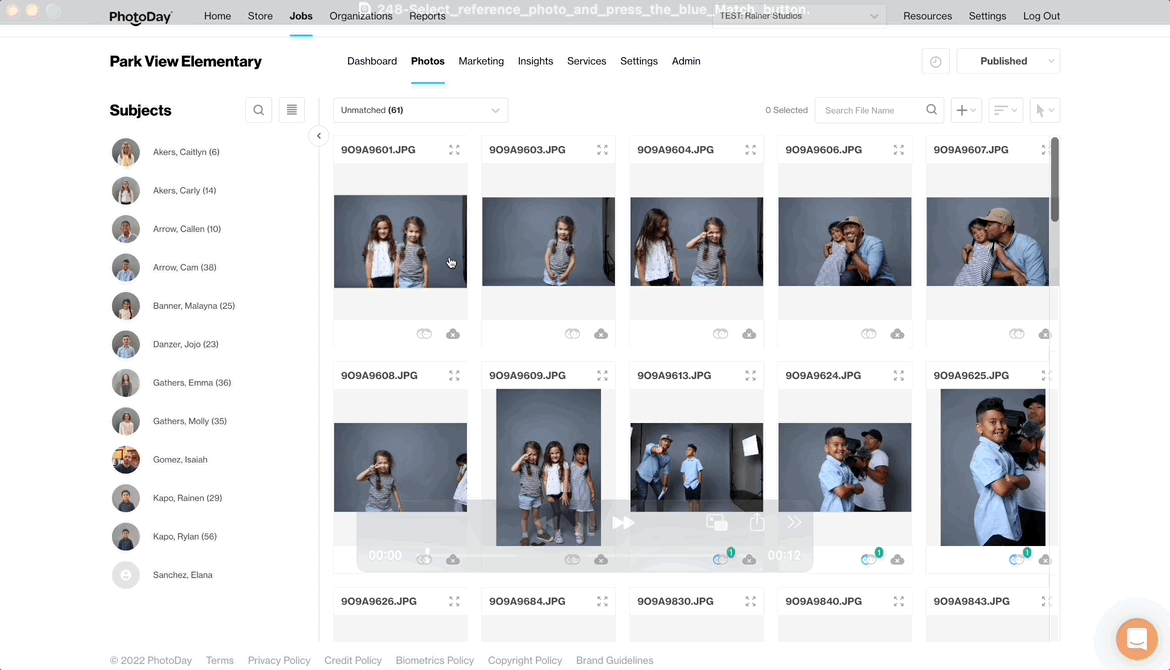This screenshot has height=670, width=1170.
Task: Open the add photos plus dropdown
Action: click(966, 110)
